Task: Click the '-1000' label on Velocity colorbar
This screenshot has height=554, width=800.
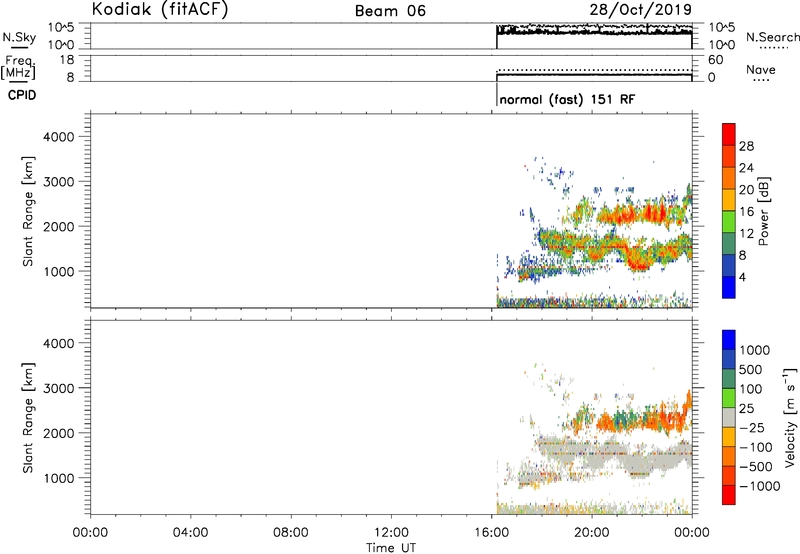Action: (x=759, y=486)
